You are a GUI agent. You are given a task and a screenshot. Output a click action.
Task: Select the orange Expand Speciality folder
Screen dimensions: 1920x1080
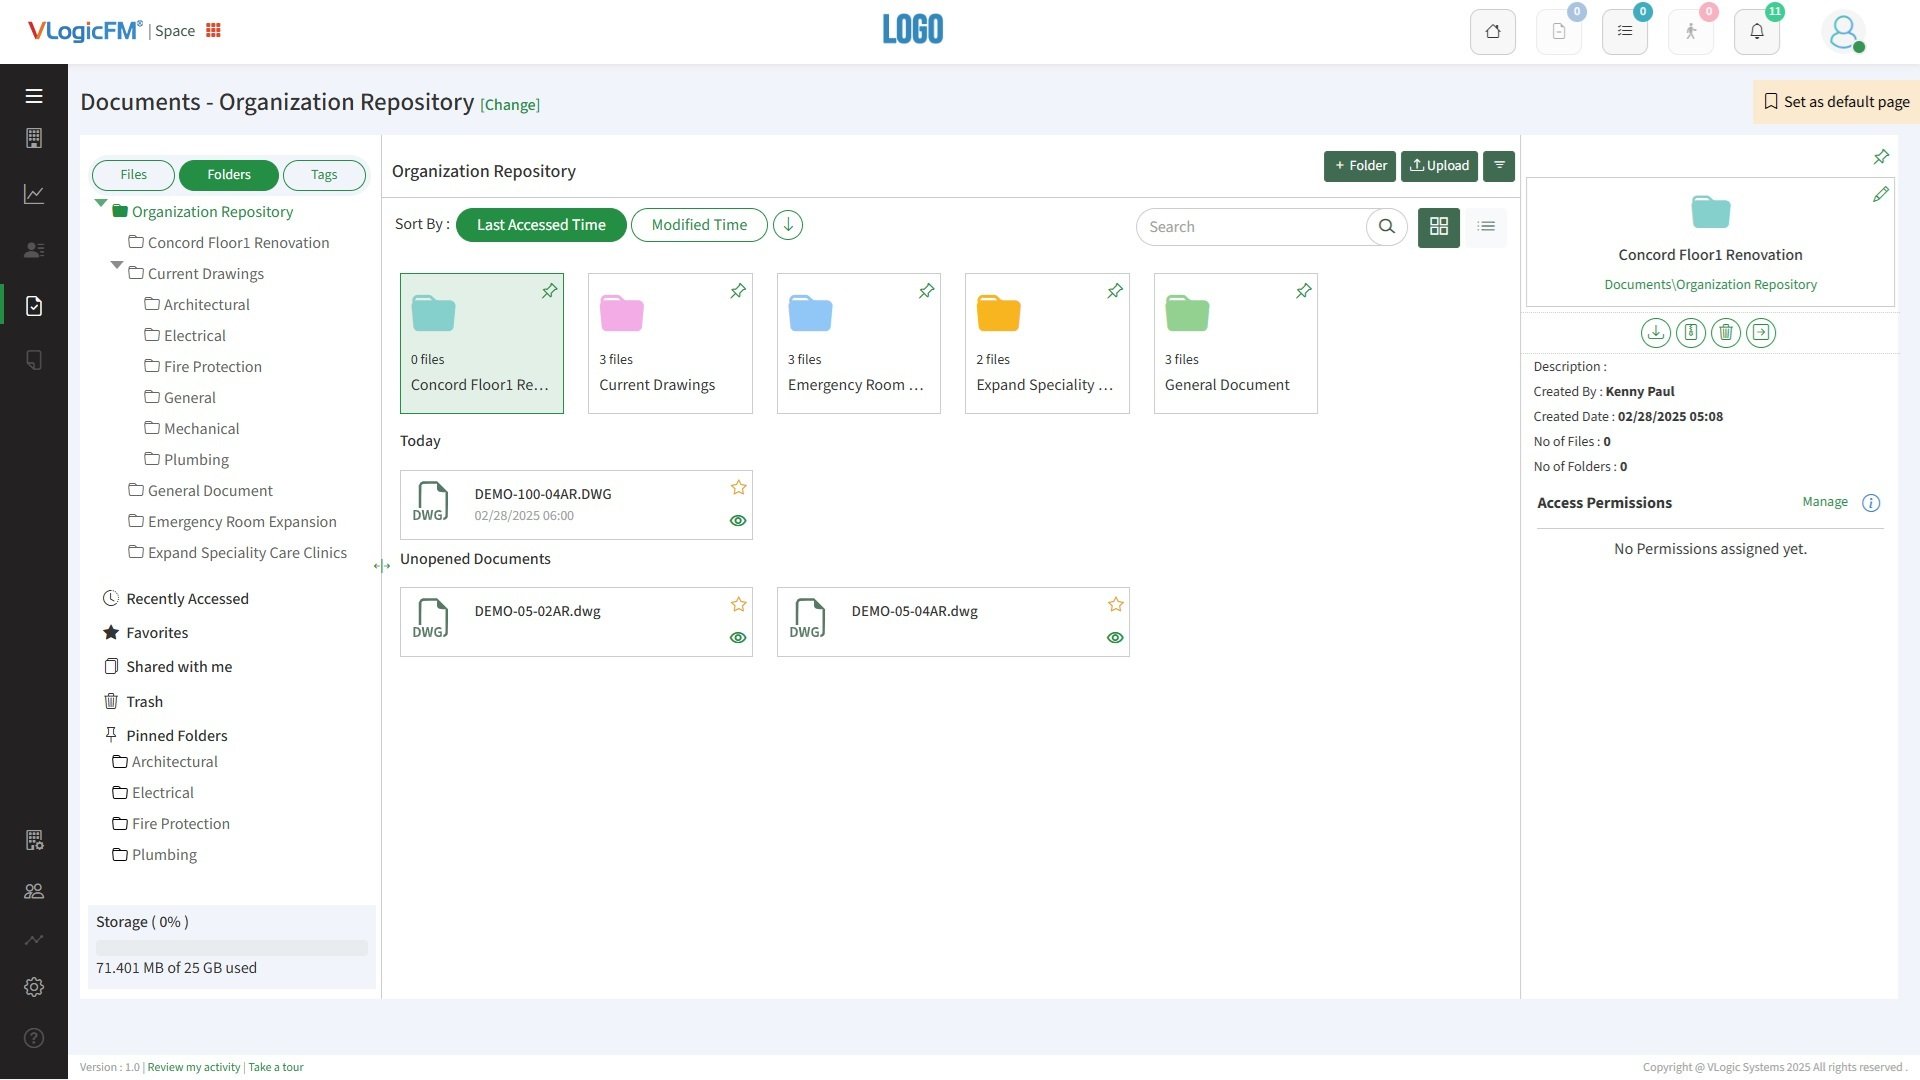[1046, 343]
